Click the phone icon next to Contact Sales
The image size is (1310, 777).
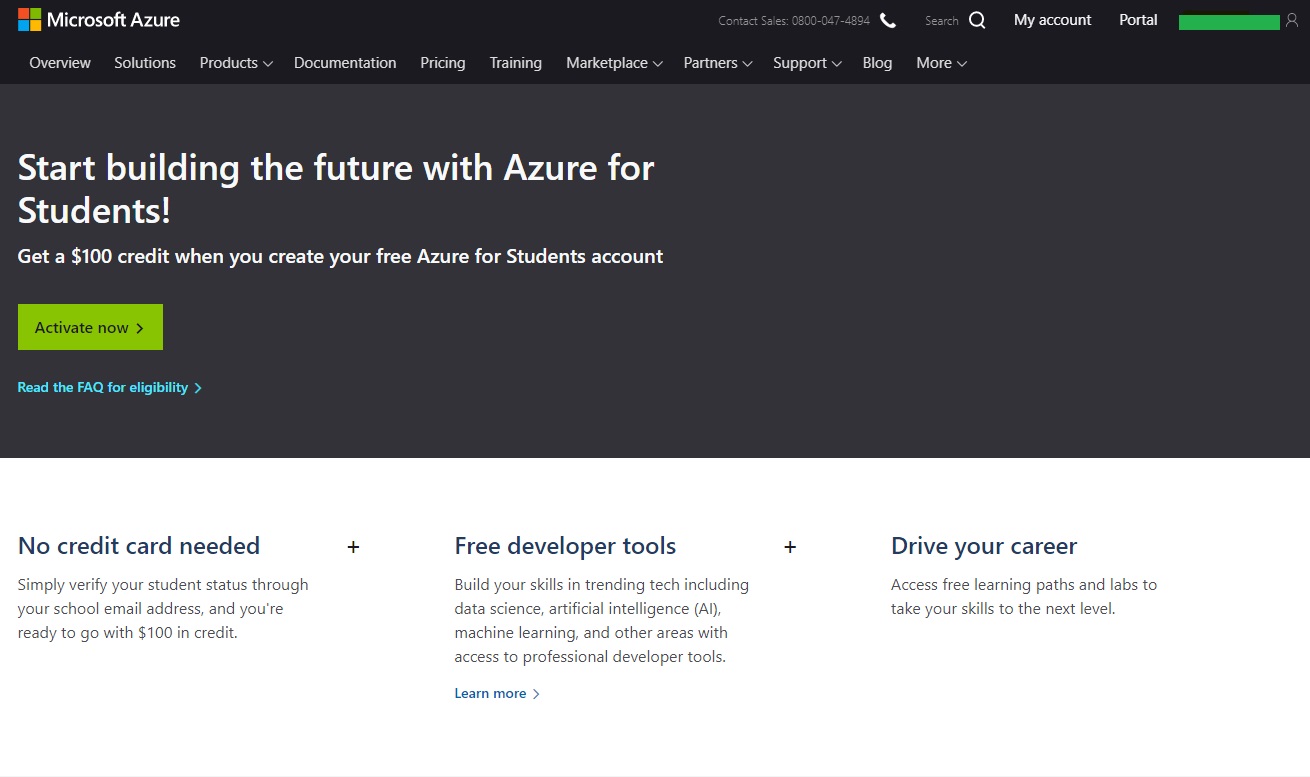point(888,21)
